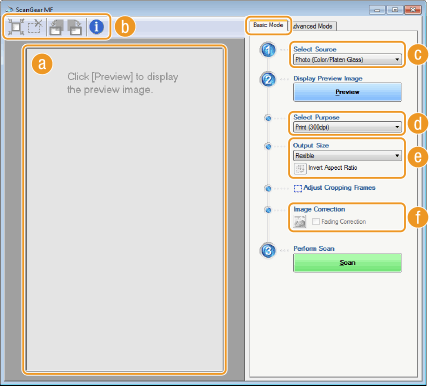Click the Remove Cropping Frame icon
Image resolution: width=429 pixels, height=386 pixels.
tap(35, 27)
